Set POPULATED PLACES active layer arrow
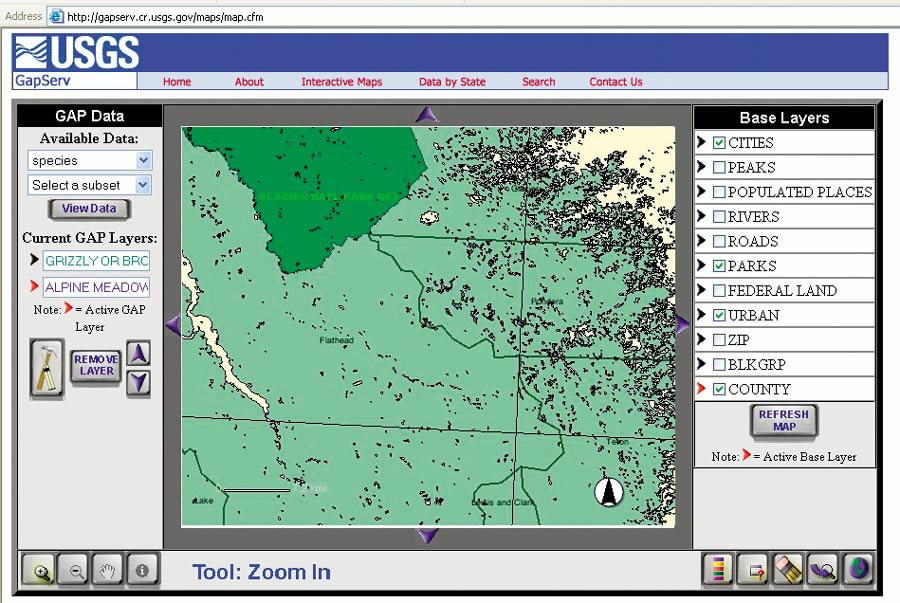Viewport: 900px width, 603px height. coord(701,191)
